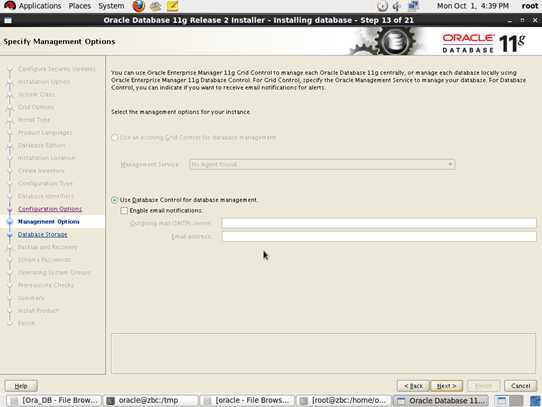This screenshot has height=407, width=542.
Task: Select existing Grid Control radio option
Action: click(x=114, y=138)
